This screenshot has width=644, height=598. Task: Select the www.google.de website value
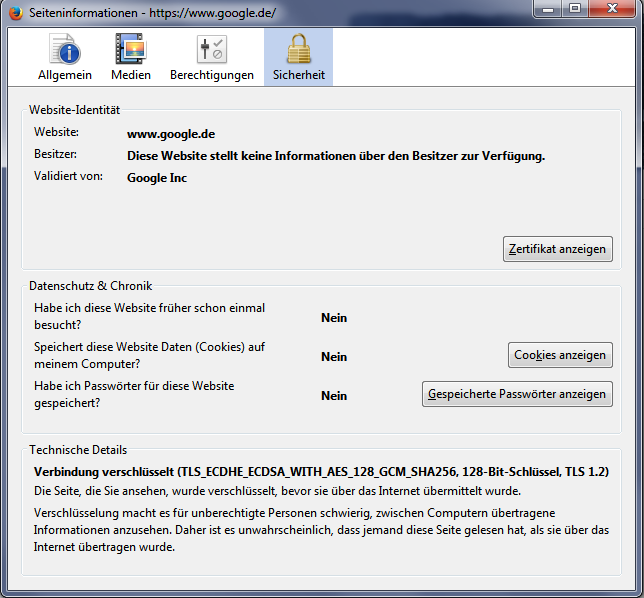tap(171, 134)
